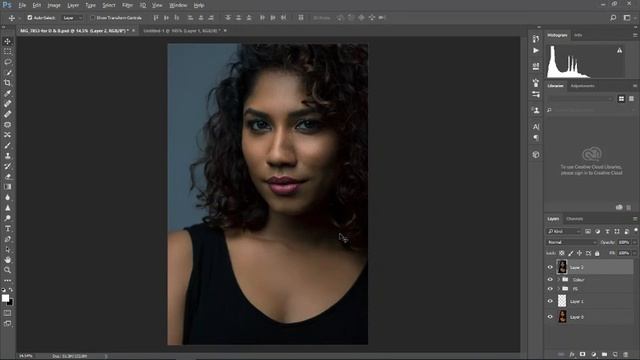Delete layer using the trash icon
640x360 pixels.
coord(626,354)
